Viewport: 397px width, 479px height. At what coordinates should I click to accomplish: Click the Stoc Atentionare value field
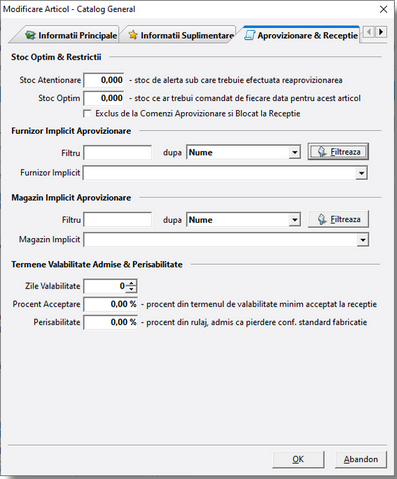pos(103,80)
